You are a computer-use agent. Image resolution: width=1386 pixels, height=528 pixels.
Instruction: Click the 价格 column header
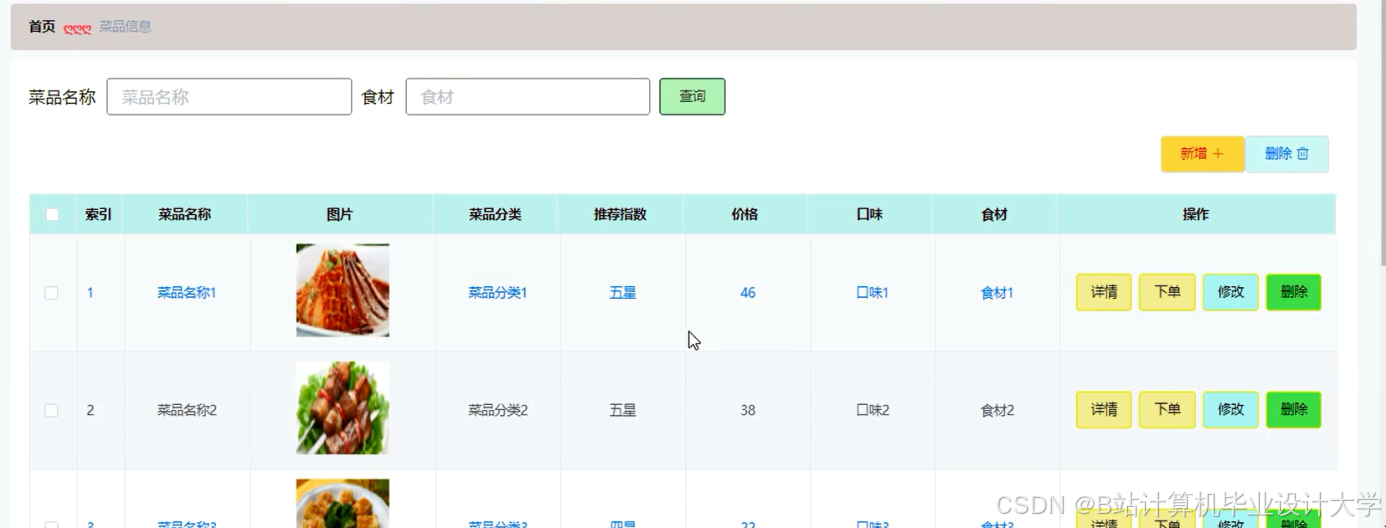pyautogui.click(x=745, y=215)
